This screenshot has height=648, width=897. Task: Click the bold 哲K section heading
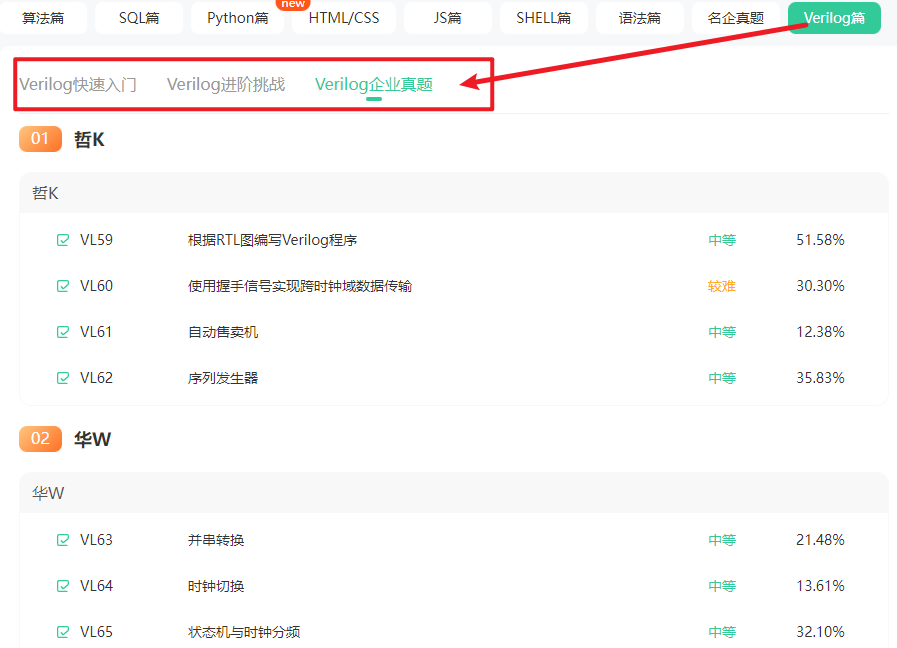pyautogui.click(x=89, y=140)
